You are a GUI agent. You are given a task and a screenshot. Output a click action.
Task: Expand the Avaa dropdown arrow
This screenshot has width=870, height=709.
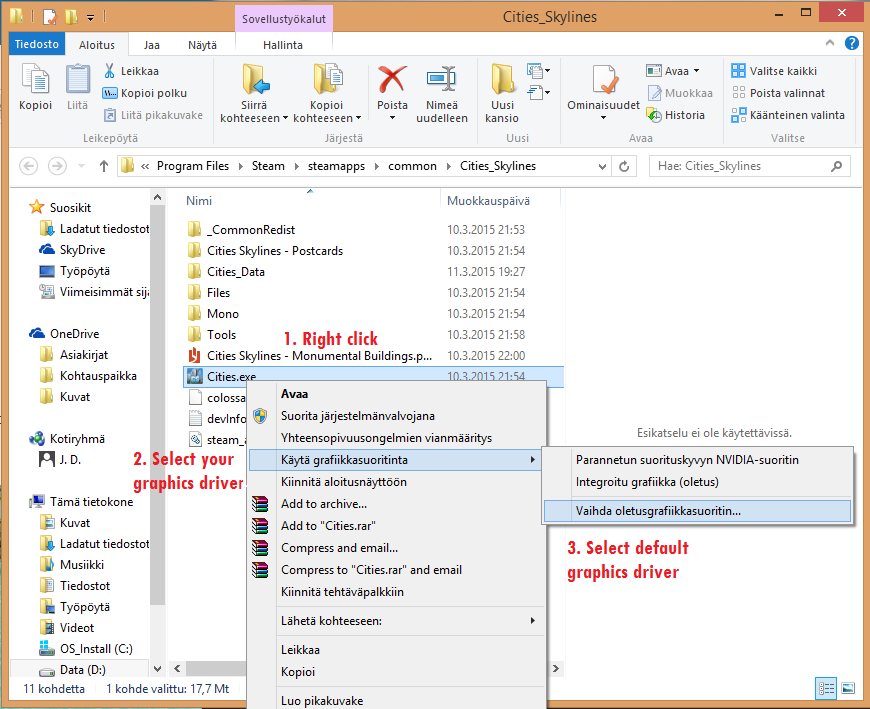697,71
